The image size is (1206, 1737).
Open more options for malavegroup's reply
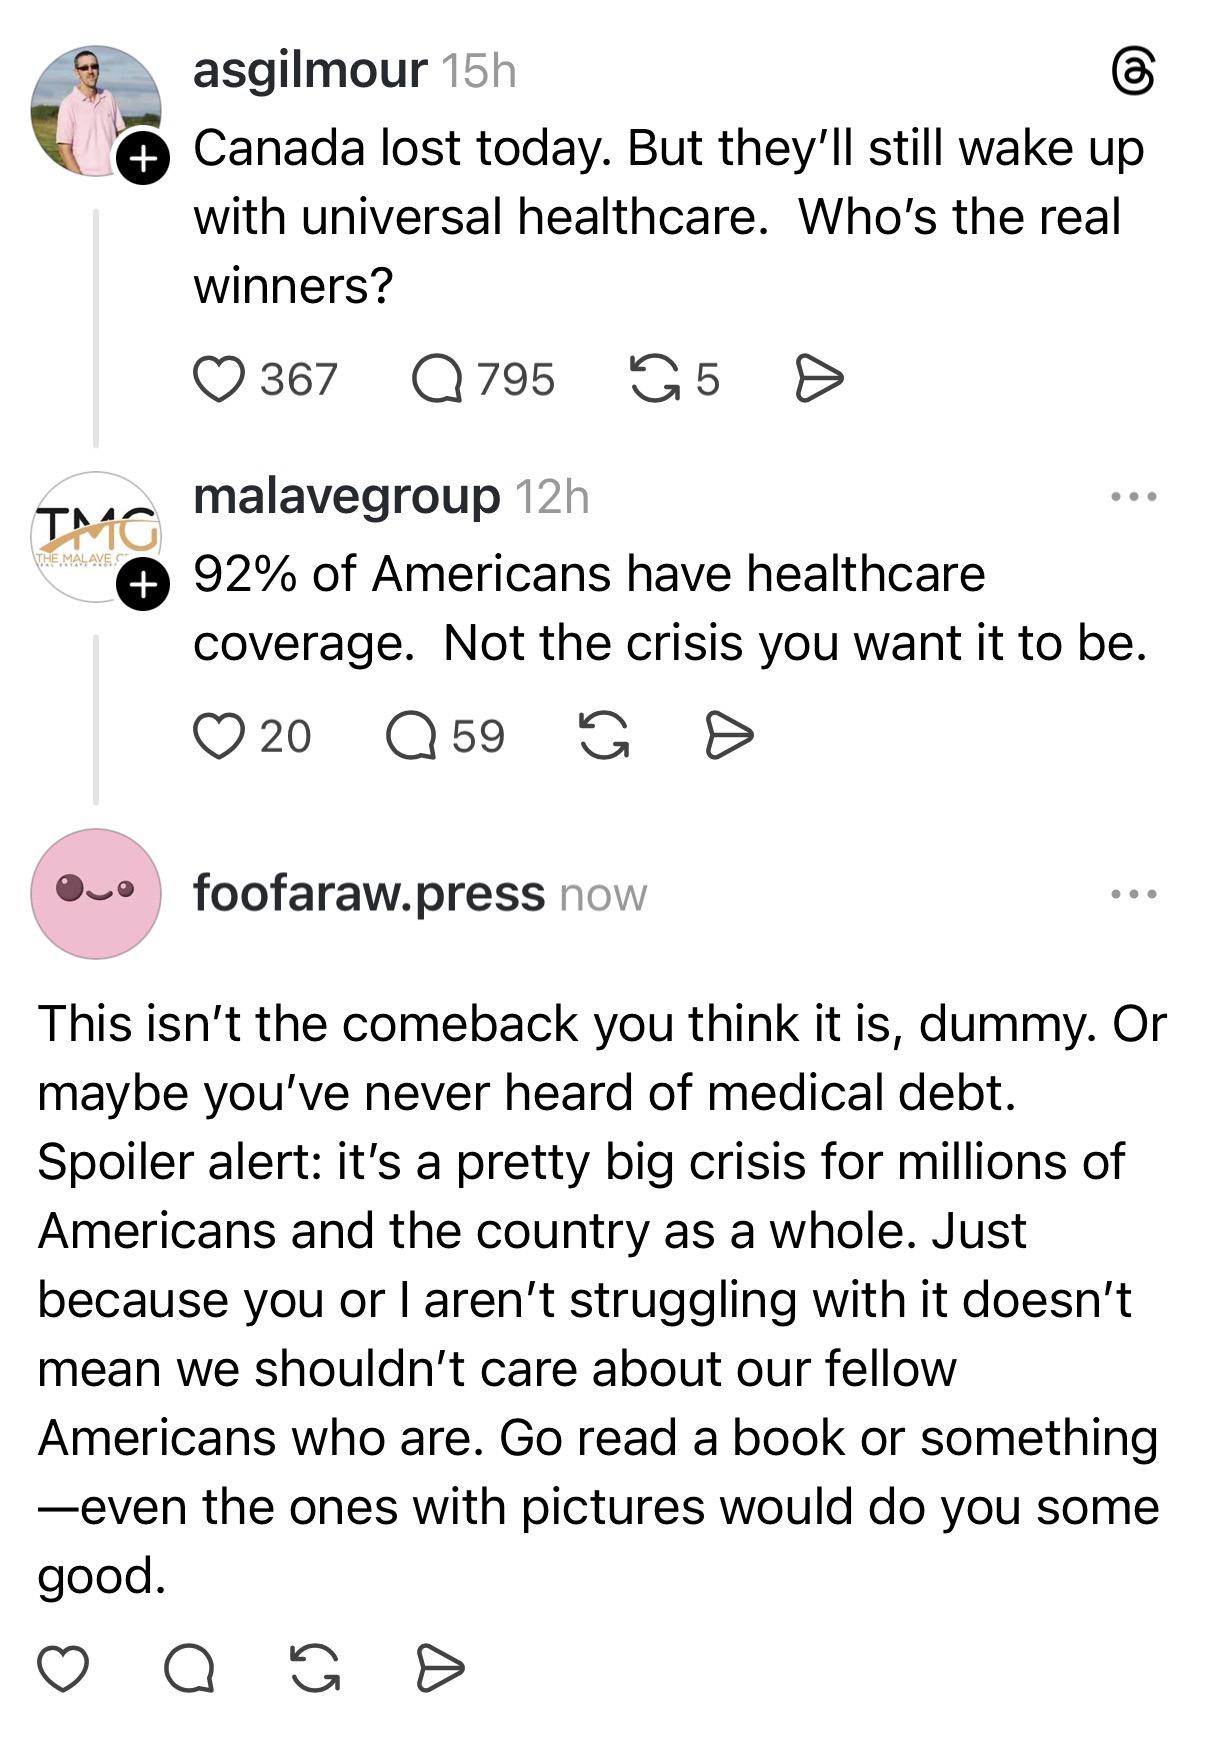point(1134,496)
